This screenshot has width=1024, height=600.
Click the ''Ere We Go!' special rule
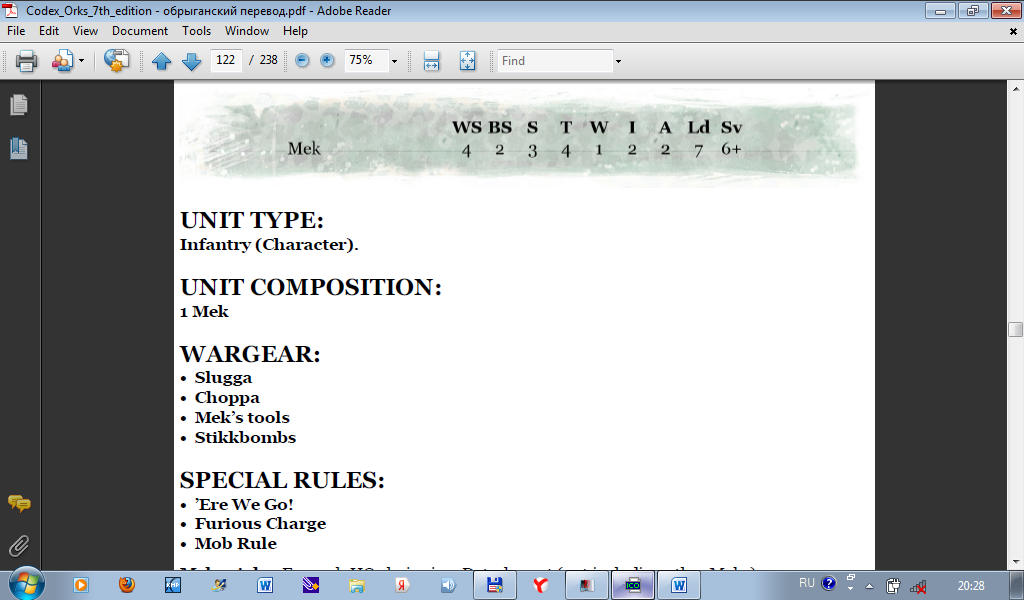pyautogui.click(x=244, y=504)
